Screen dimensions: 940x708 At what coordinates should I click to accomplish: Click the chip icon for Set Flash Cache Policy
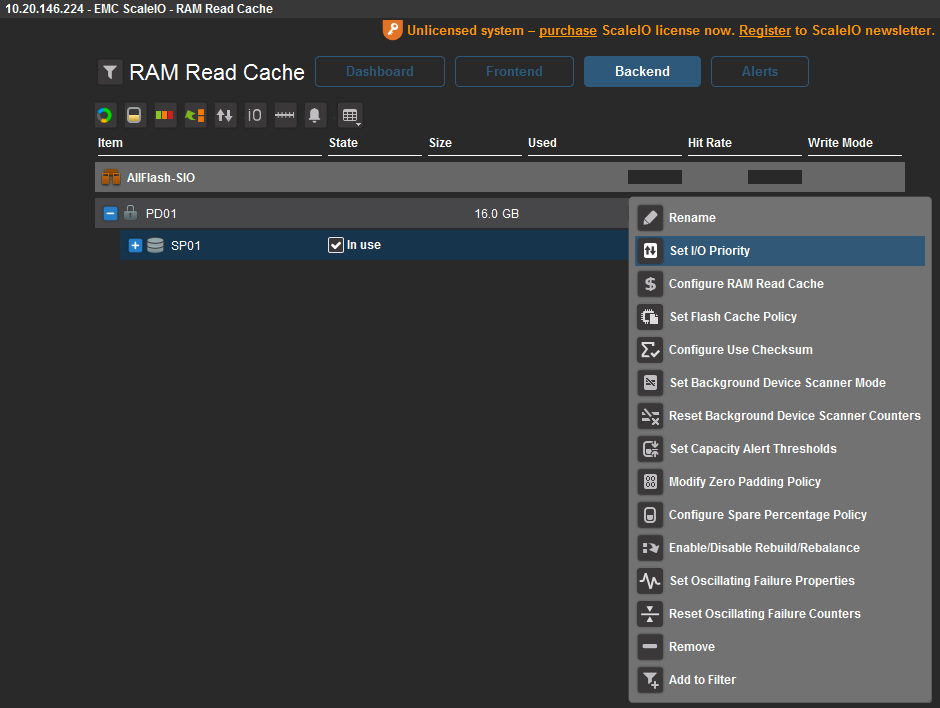pos(650,317)
